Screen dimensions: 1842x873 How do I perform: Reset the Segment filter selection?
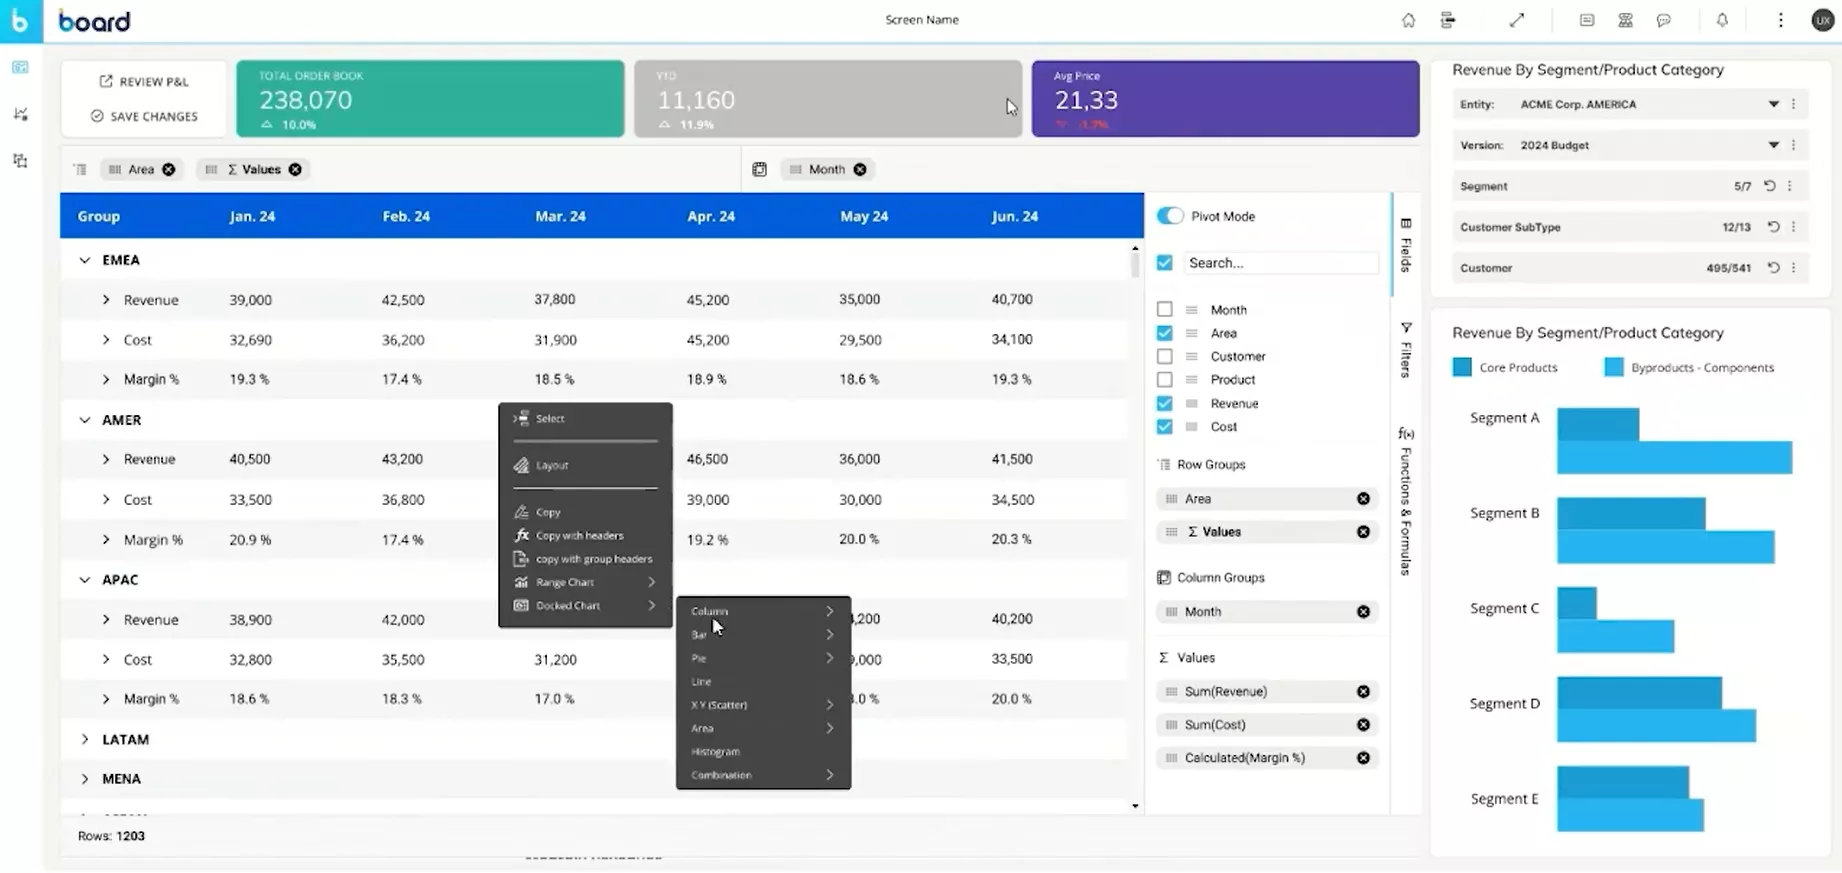[1770, 186]
